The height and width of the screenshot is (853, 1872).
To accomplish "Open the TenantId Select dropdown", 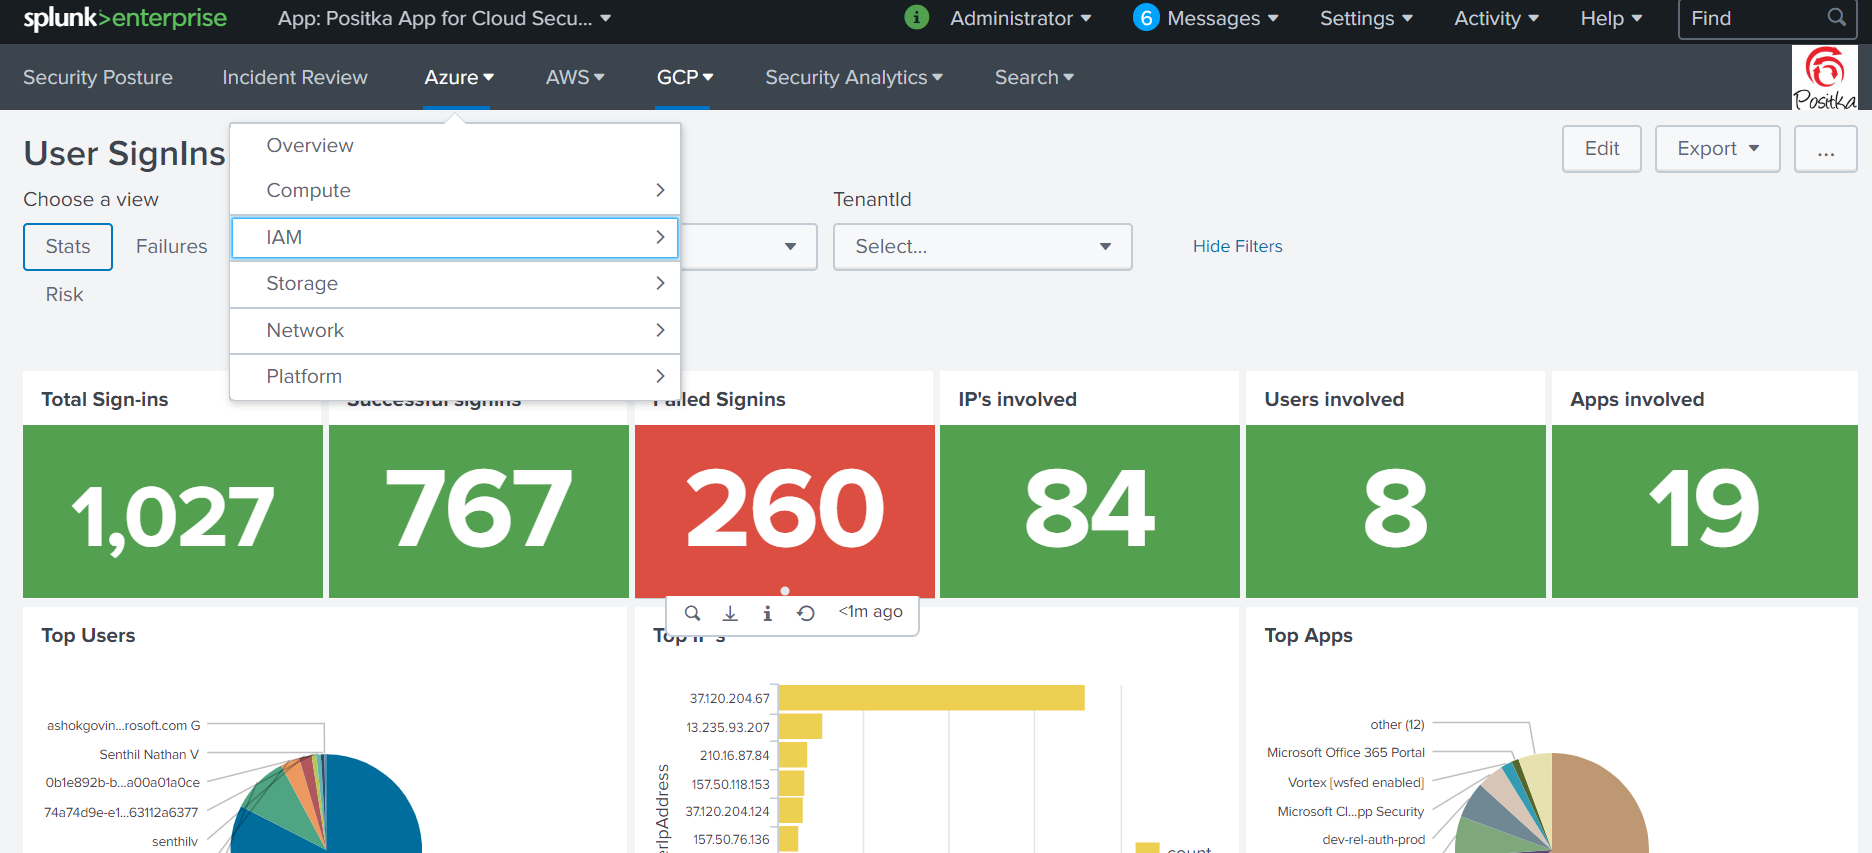I will click(982, 247).
